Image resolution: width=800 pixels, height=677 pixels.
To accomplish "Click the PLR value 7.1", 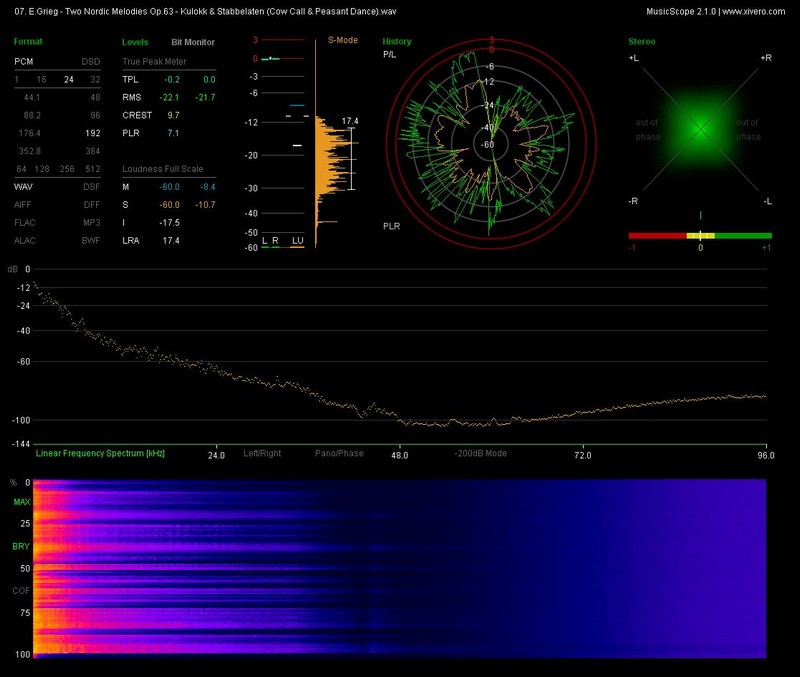I will [173, 133].
